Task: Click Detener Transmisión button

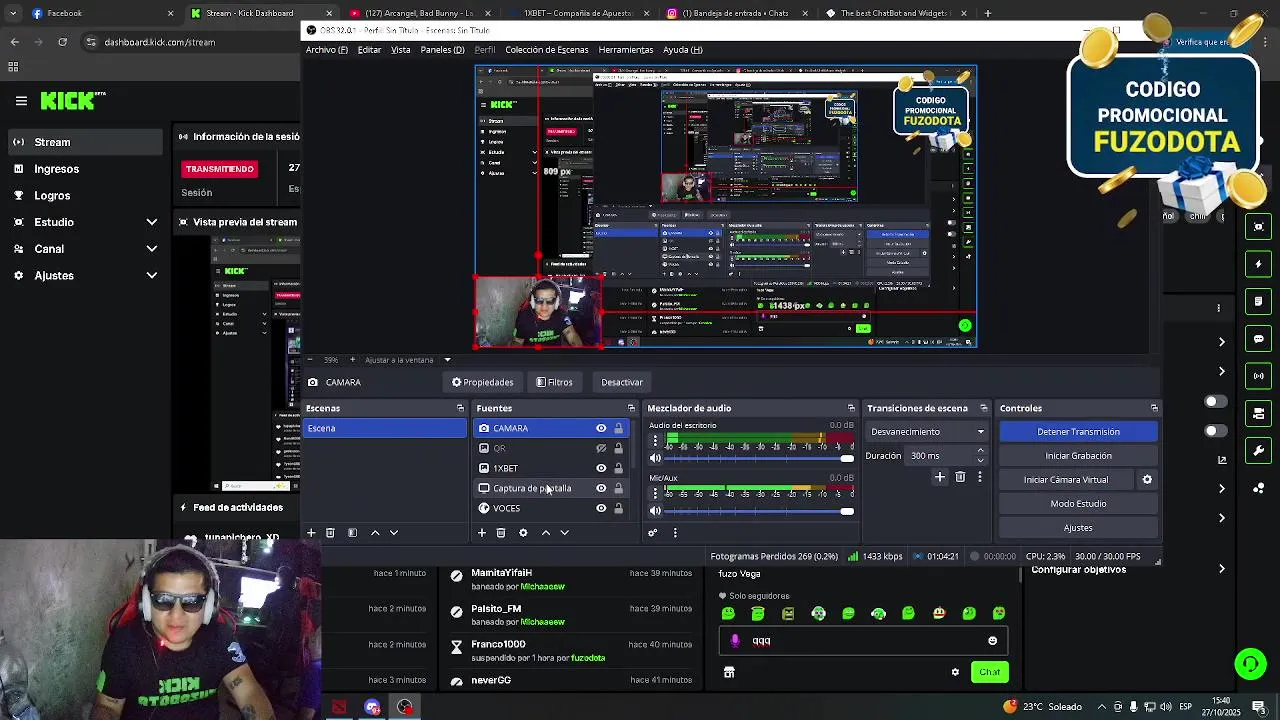Action: (1078, 432)
